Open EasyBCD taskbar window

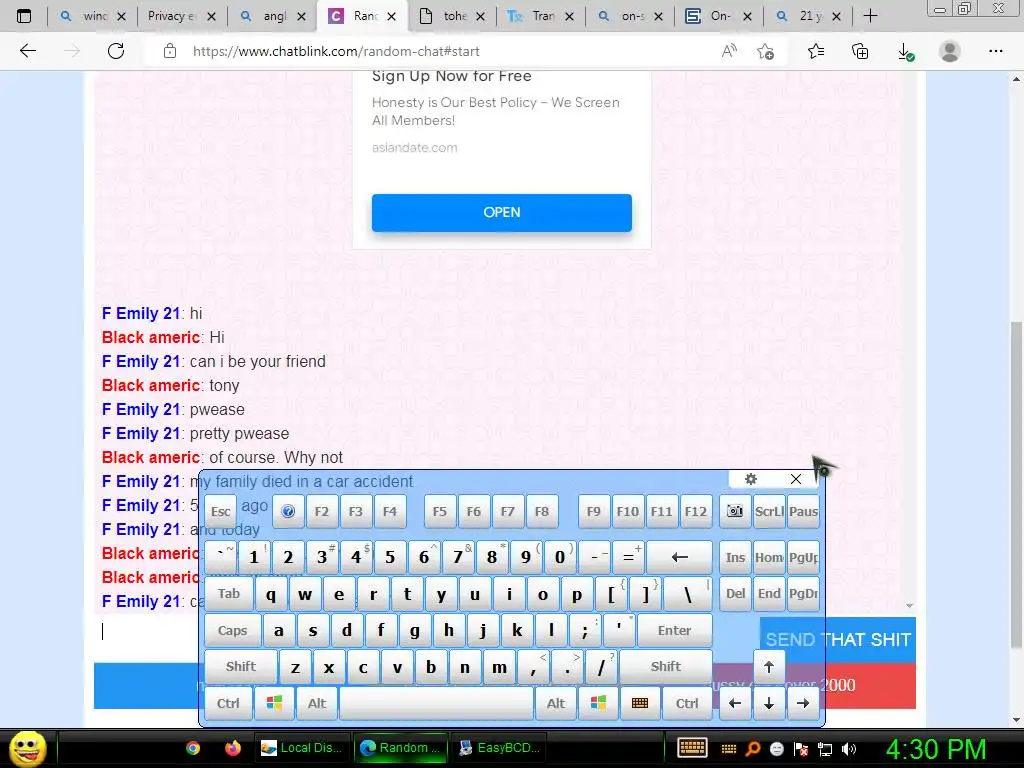(x=500, y=748)
